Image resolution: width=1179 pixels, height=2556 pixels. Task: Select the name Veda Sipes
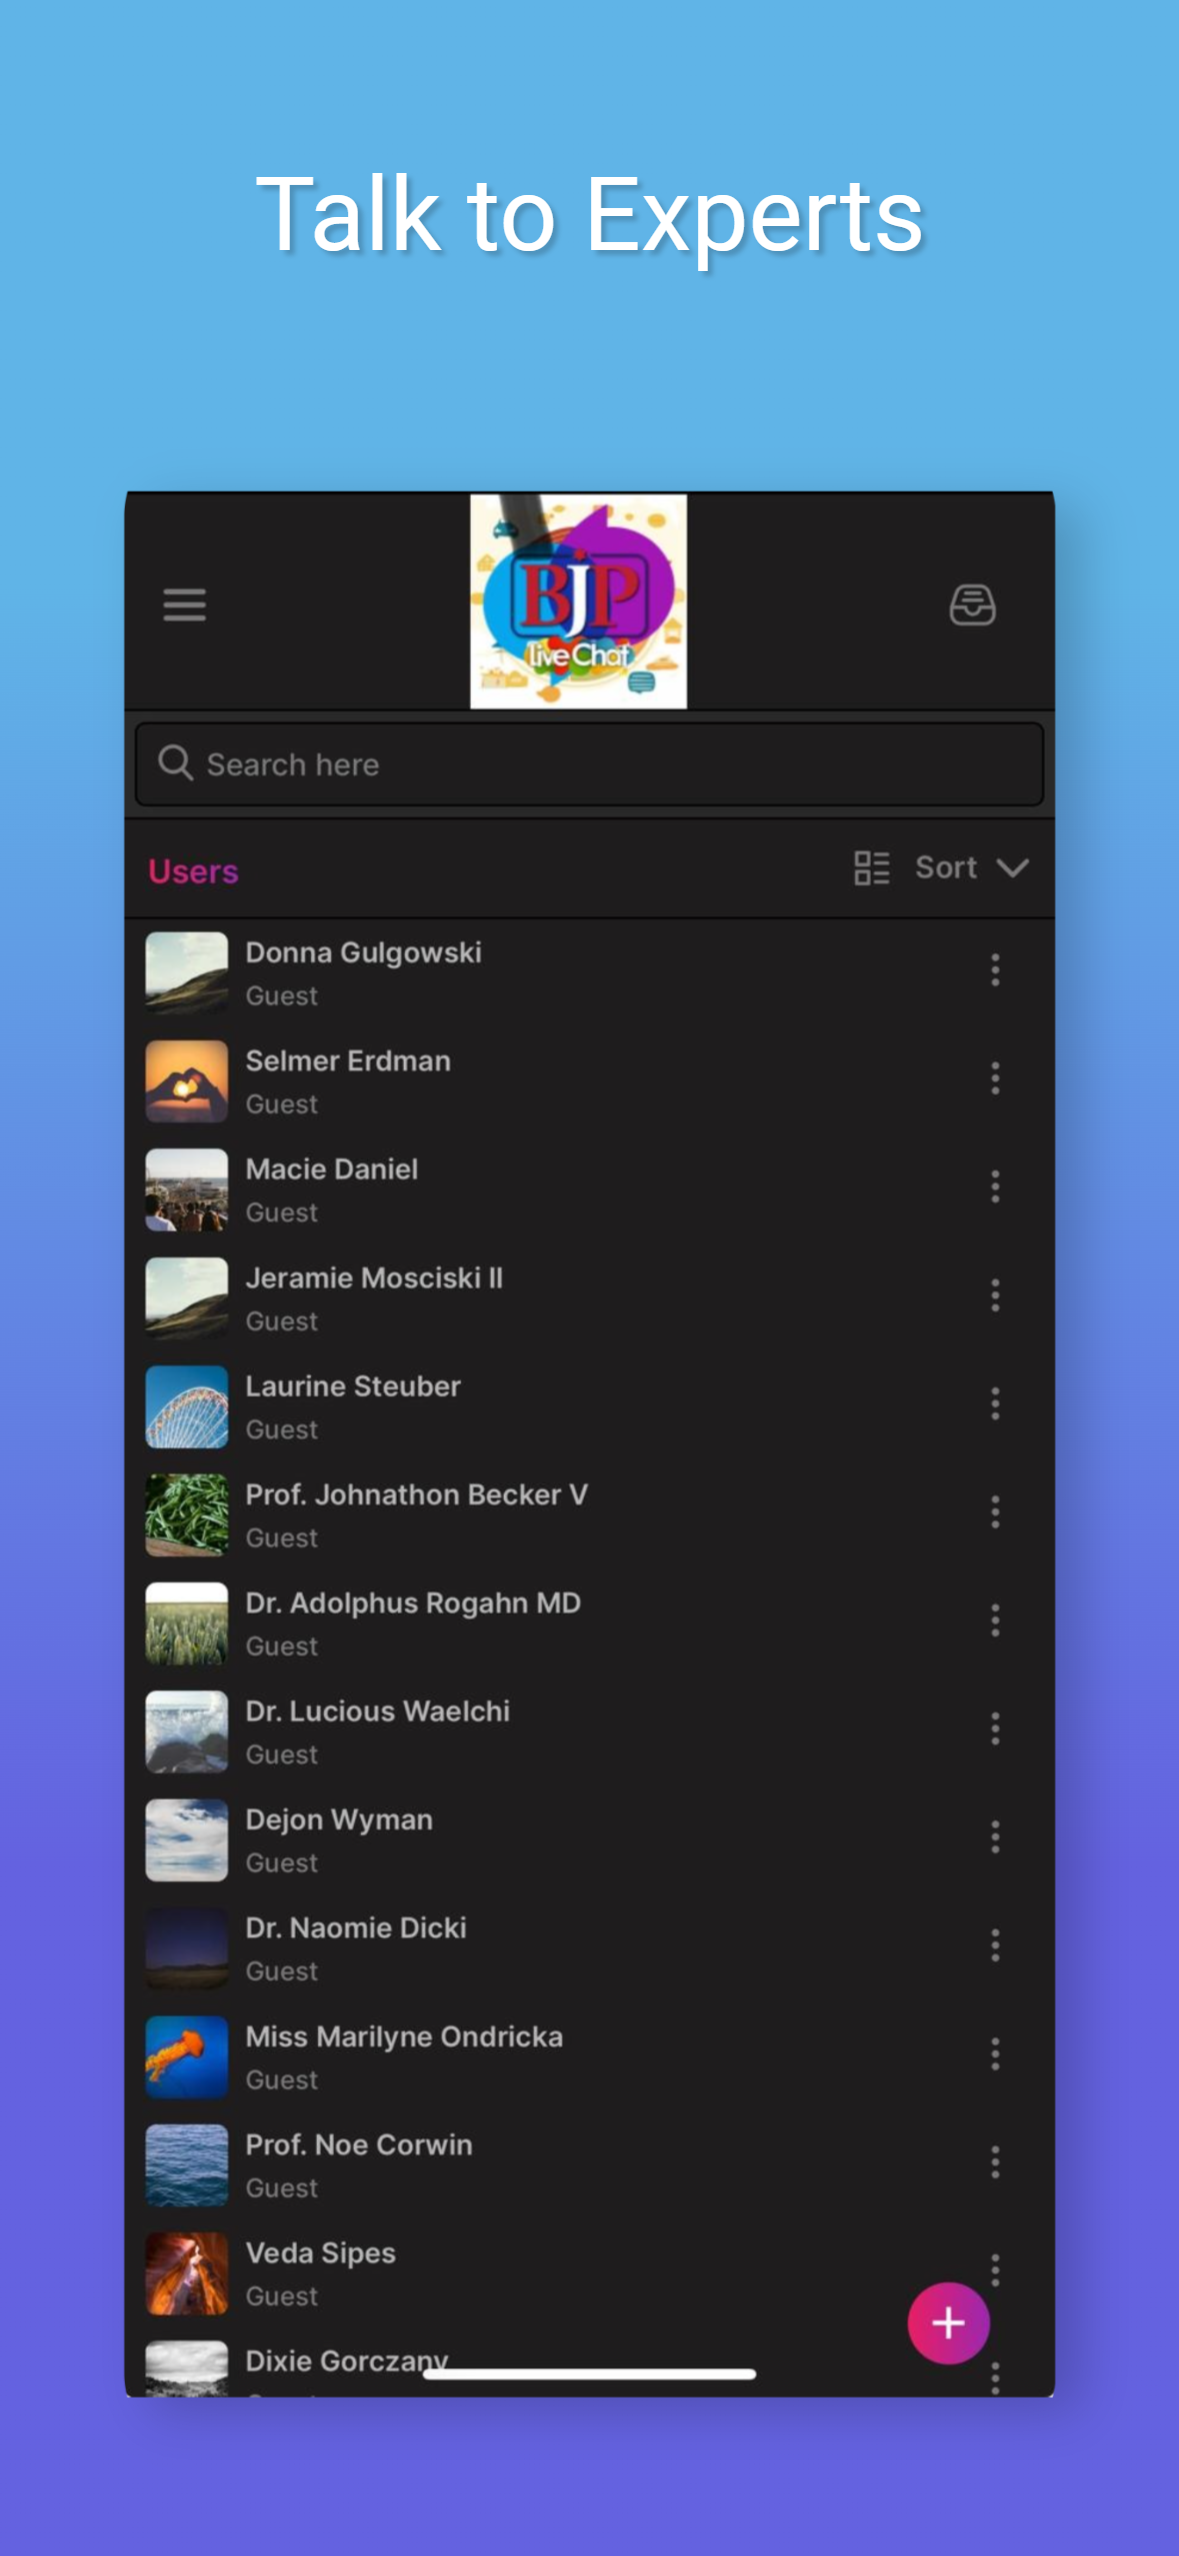pyautogui.click(x=321, y=2253)
